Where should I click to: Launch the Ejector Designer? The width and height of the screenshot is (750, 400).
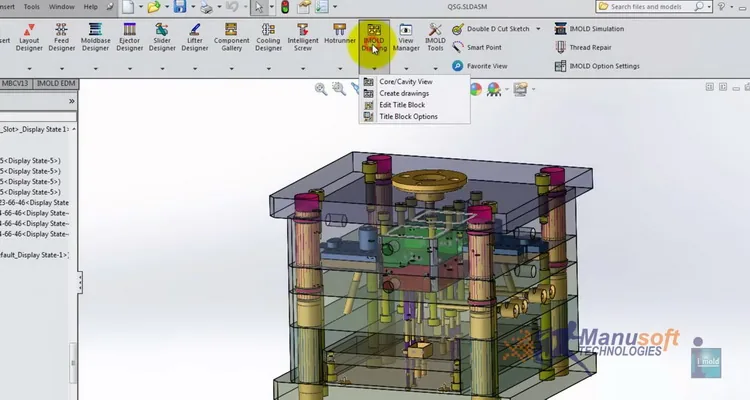130,37
